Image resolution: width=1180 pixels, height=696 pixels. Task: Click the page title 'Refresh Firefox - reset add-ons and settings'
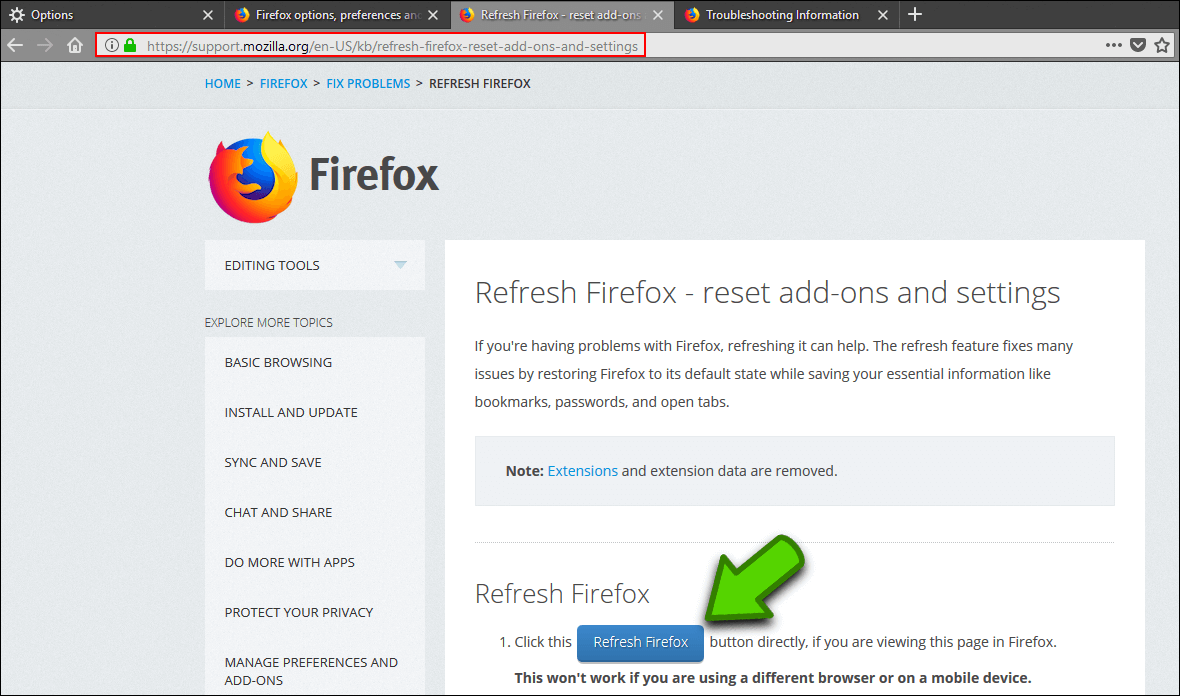coord(768,293)
